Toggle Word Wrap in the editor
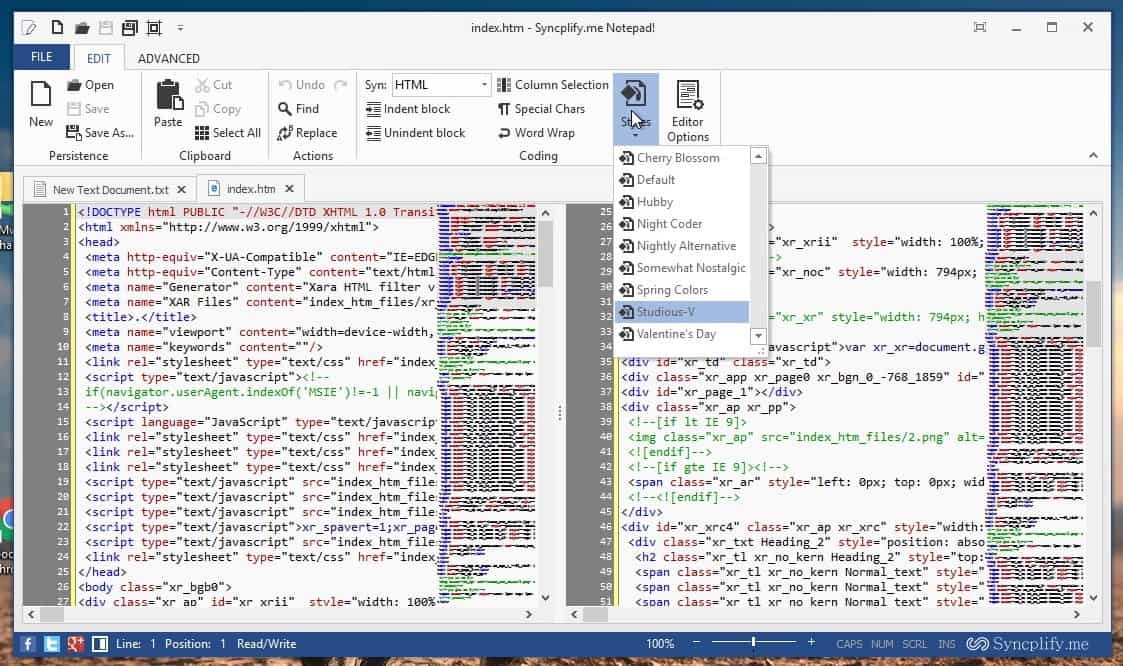The width and height of the screenshot is (1123, 666). click(536, 132)
